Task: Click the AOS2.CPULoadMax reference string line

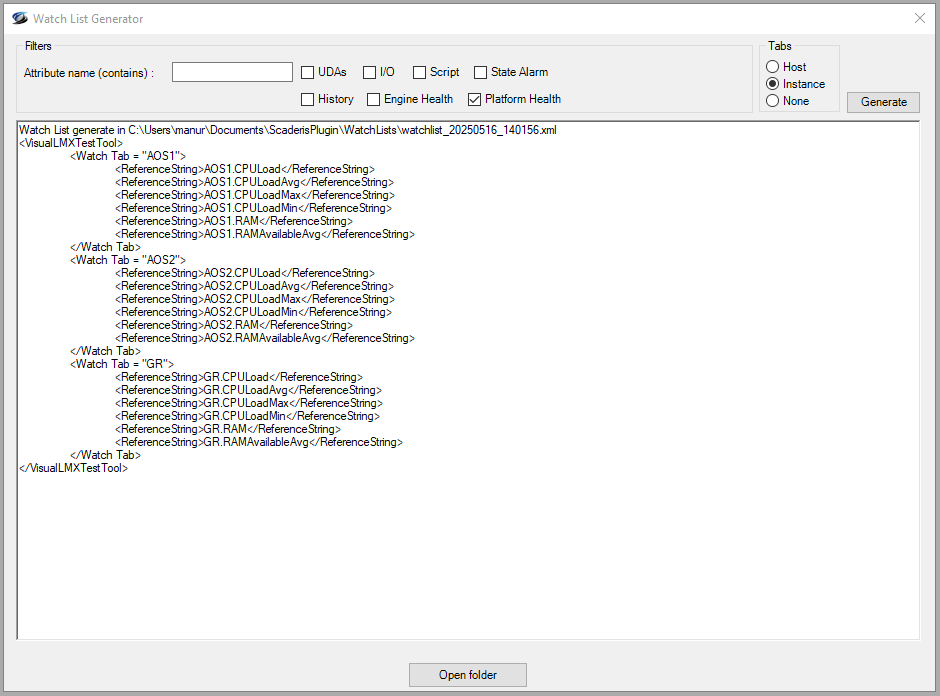Action: point(254,299)
